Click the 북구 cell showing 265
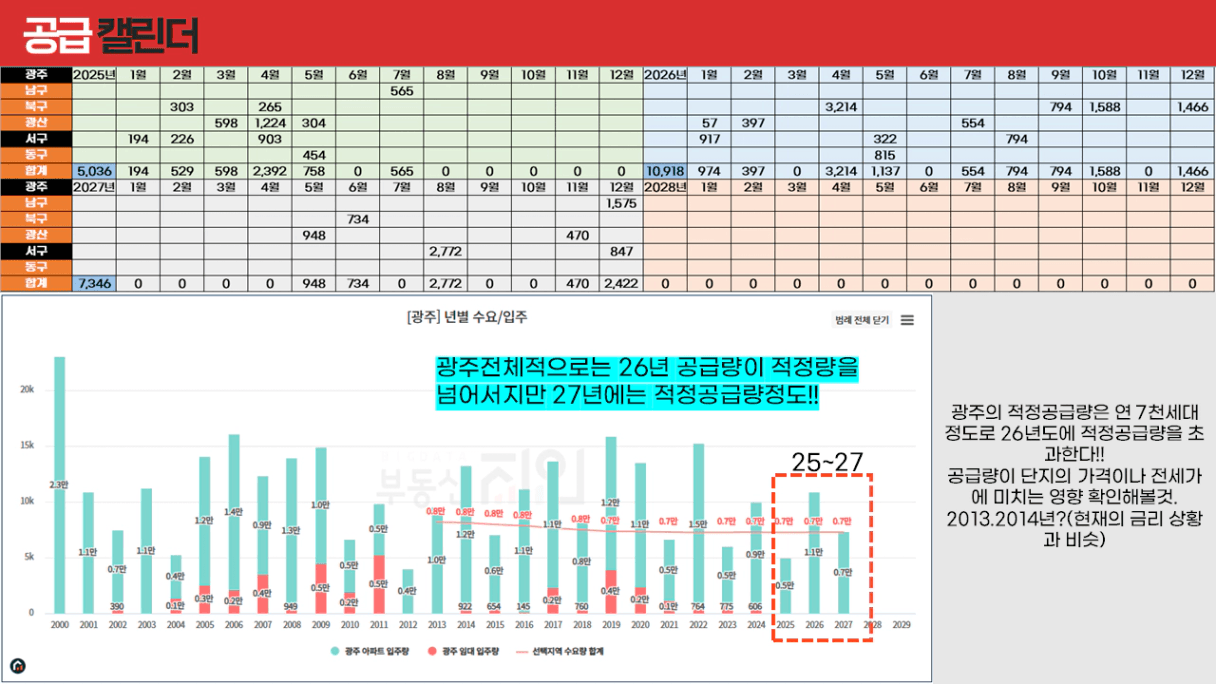 270,107
